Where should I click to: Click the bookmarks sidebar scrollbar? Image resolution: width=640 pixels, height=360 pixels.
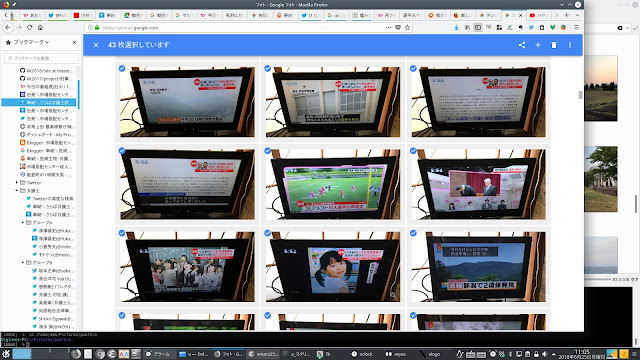(x=78, y=95)
